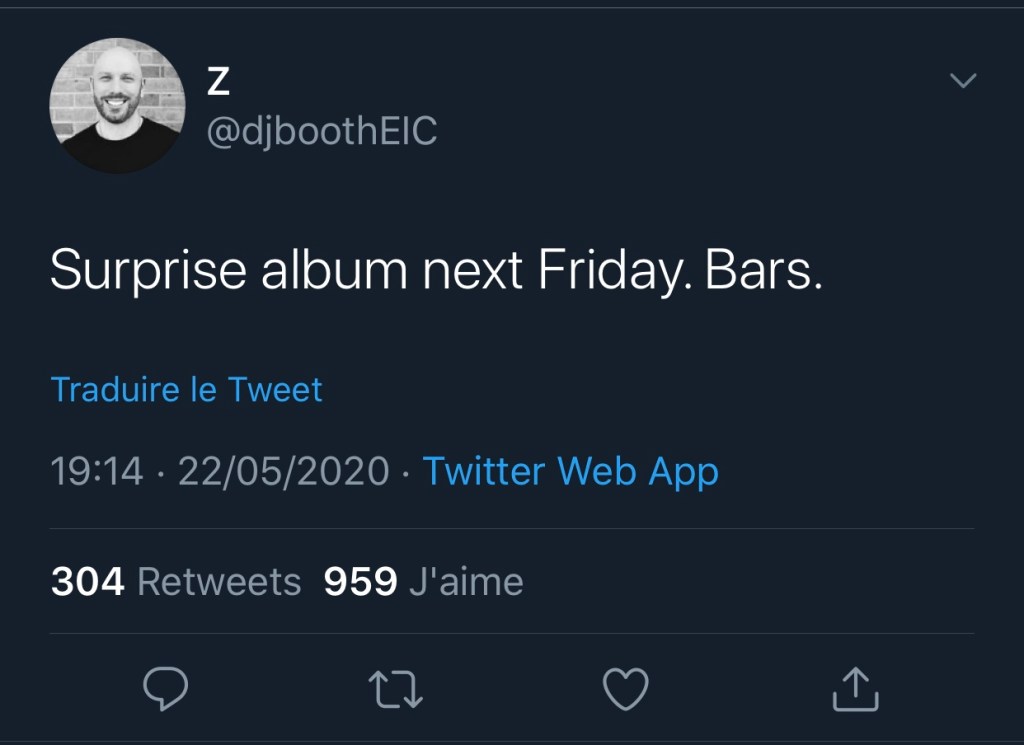Viewport: 1024px width, 745px height.
Task: Click the word Bars in the tweet
Action: click(x=762, y=271)
